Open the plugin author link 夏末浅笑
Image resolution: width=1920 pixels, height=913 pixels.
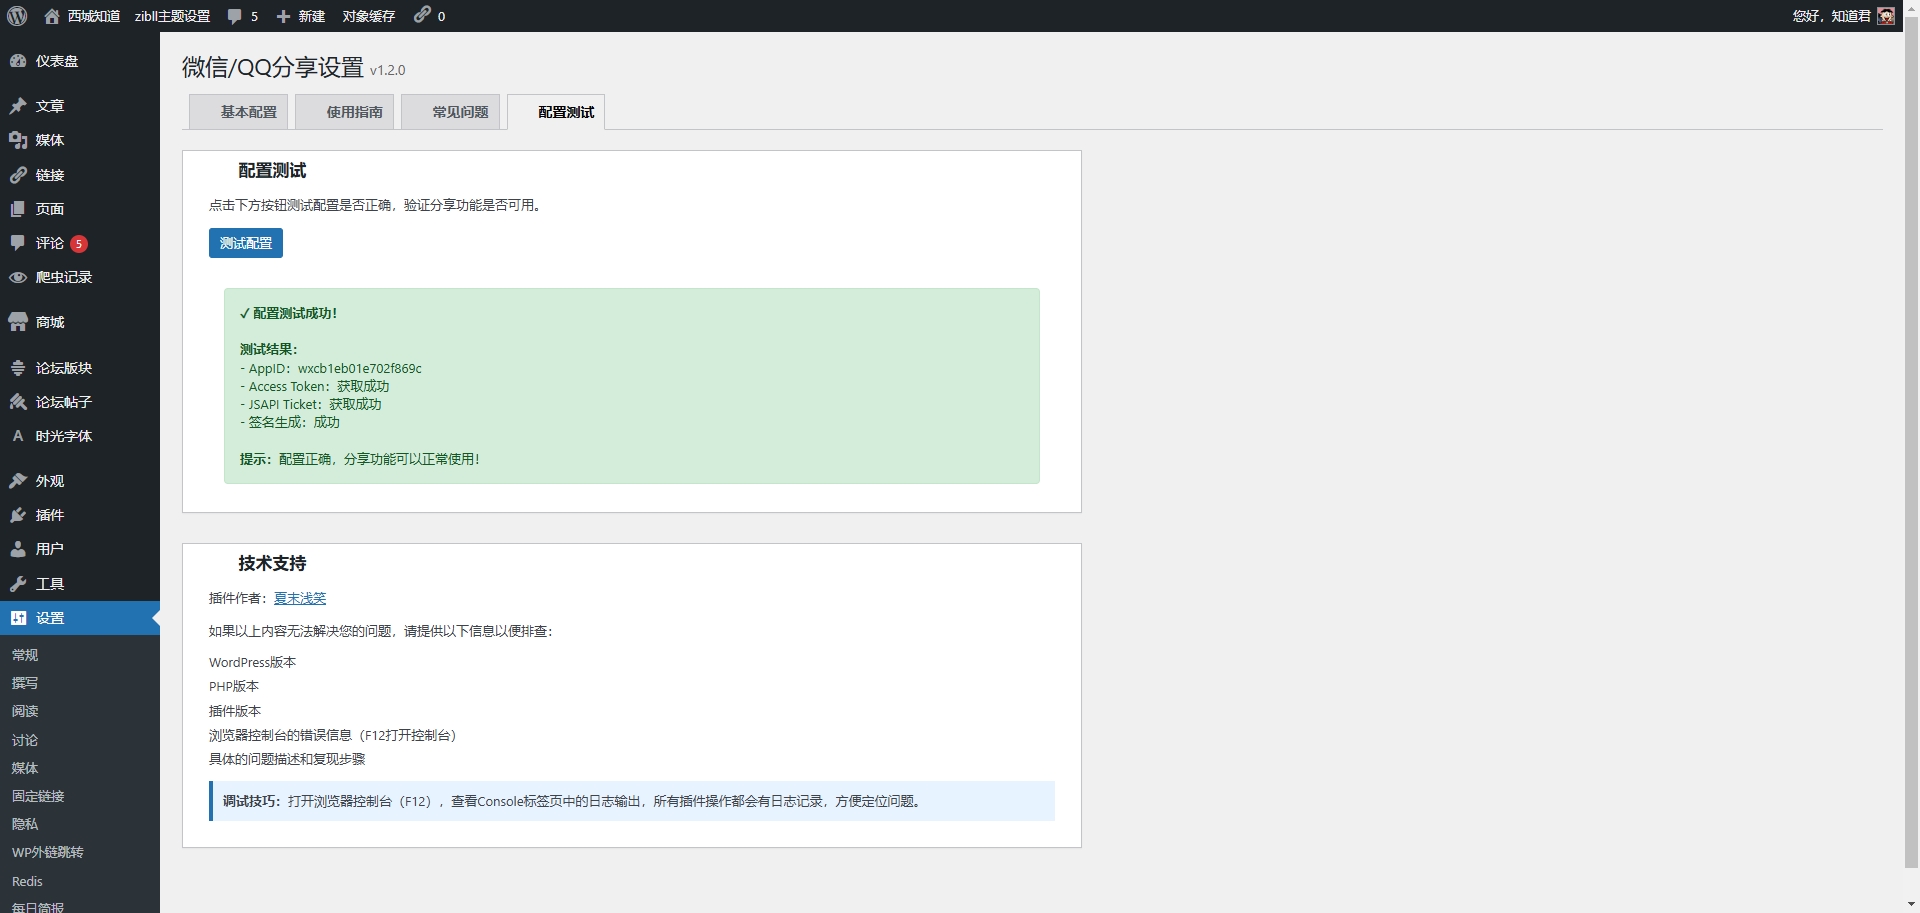300,598
